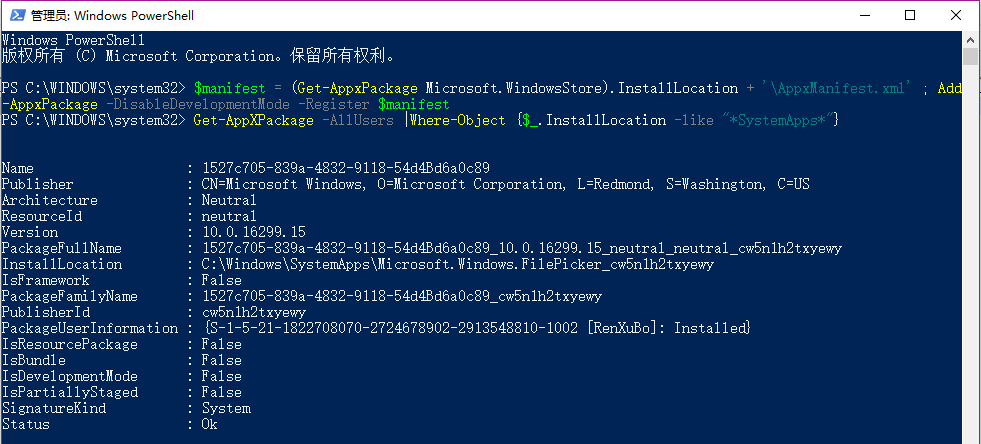Click the SignatureKind value System
The width and height of the screenshot is (981, 444).
(226, 408)
